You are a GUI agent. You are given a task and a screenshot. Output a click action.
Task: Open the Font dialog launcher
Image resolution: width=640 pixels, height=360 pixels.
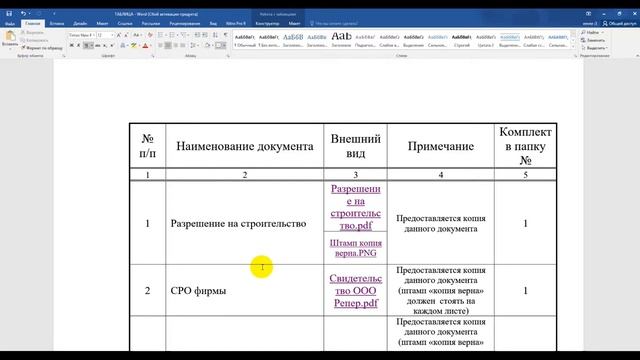153,56
